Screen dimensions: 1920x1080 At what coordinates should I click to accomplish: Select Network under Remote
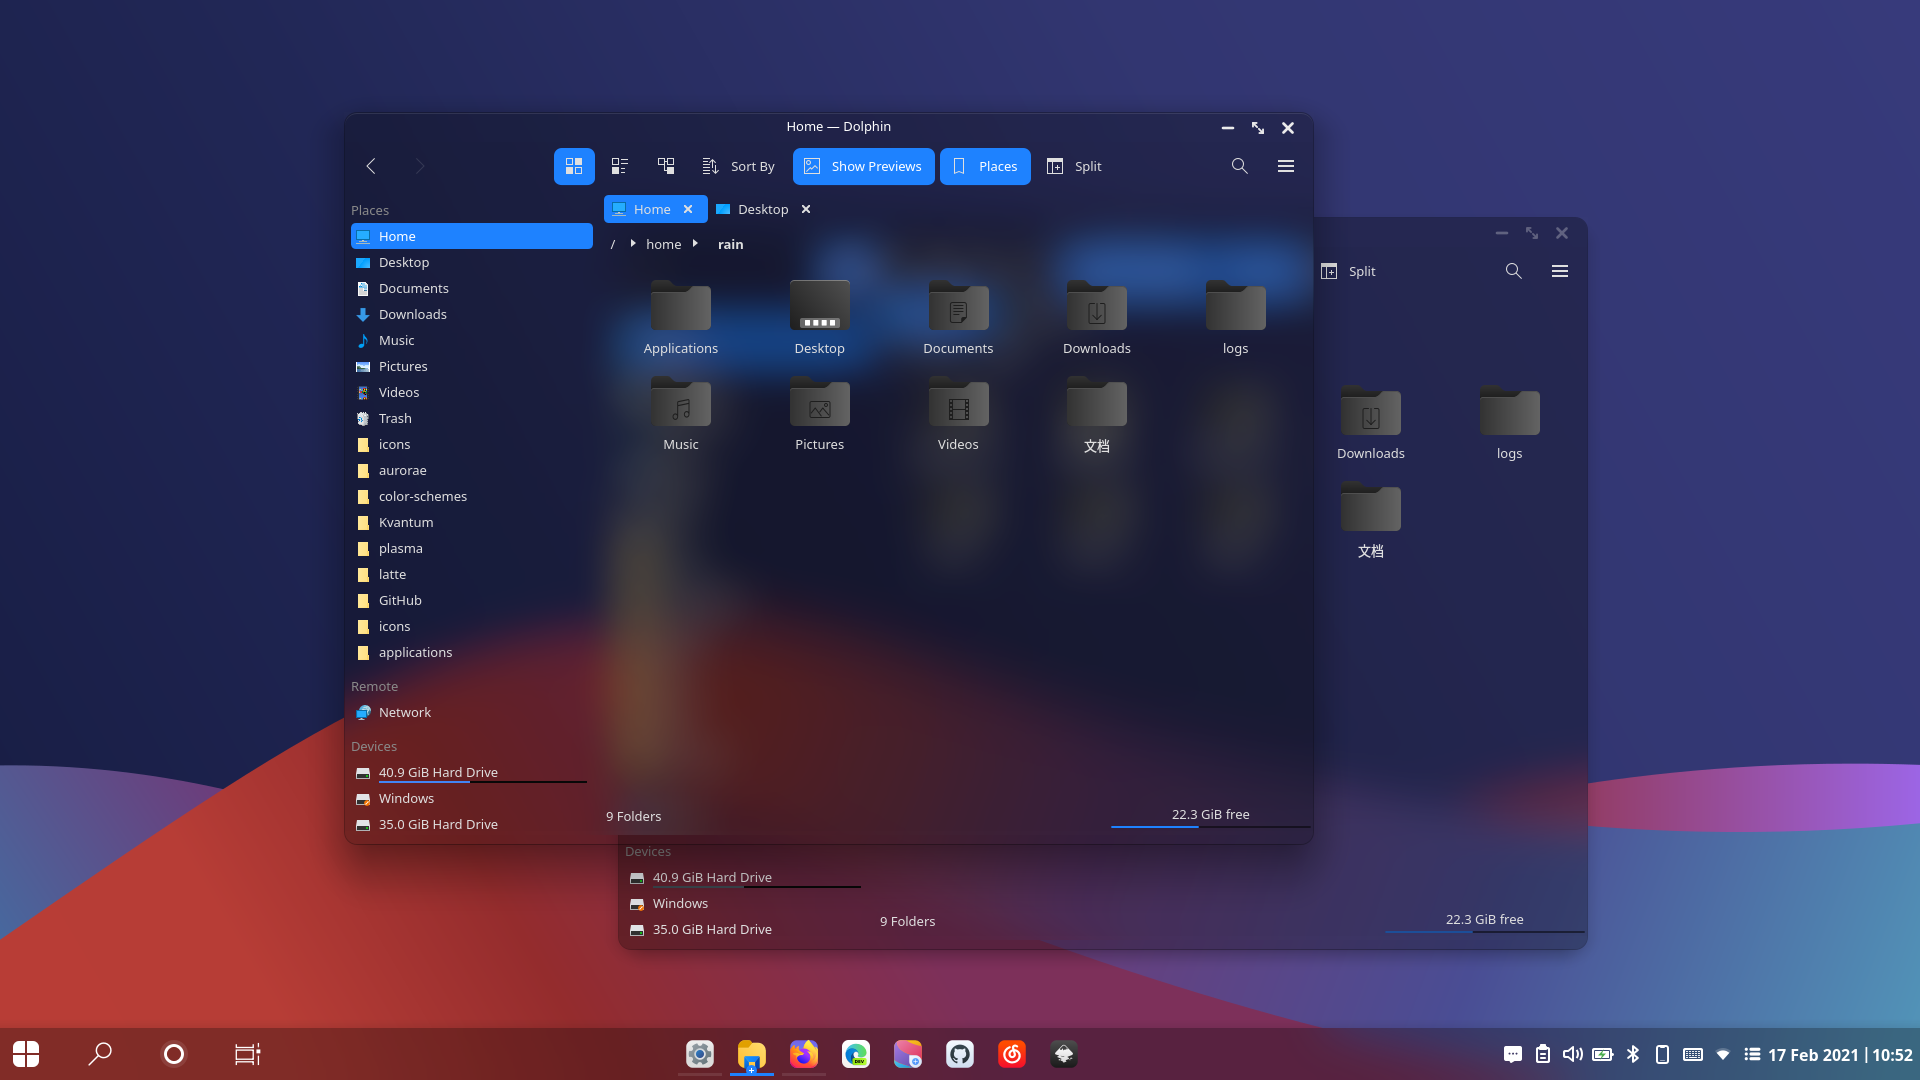click(x=404, y=712)
